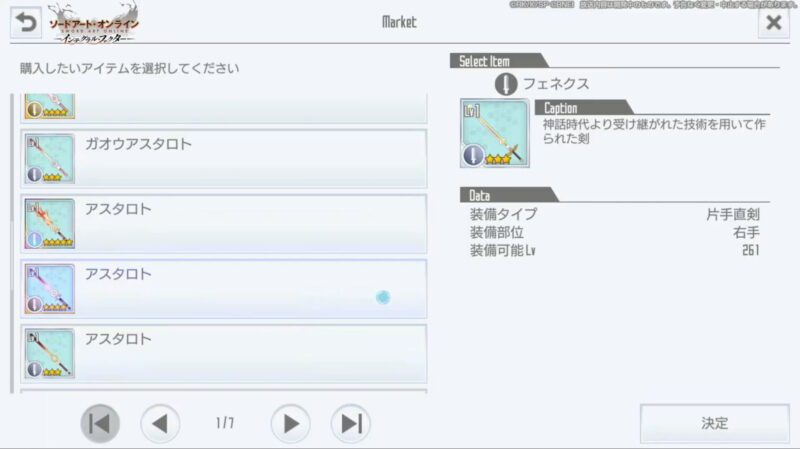Click the sword type icon beside フェネクス
Image resolution: width=800 pixels, height=449 pixels.
[506, 84]
